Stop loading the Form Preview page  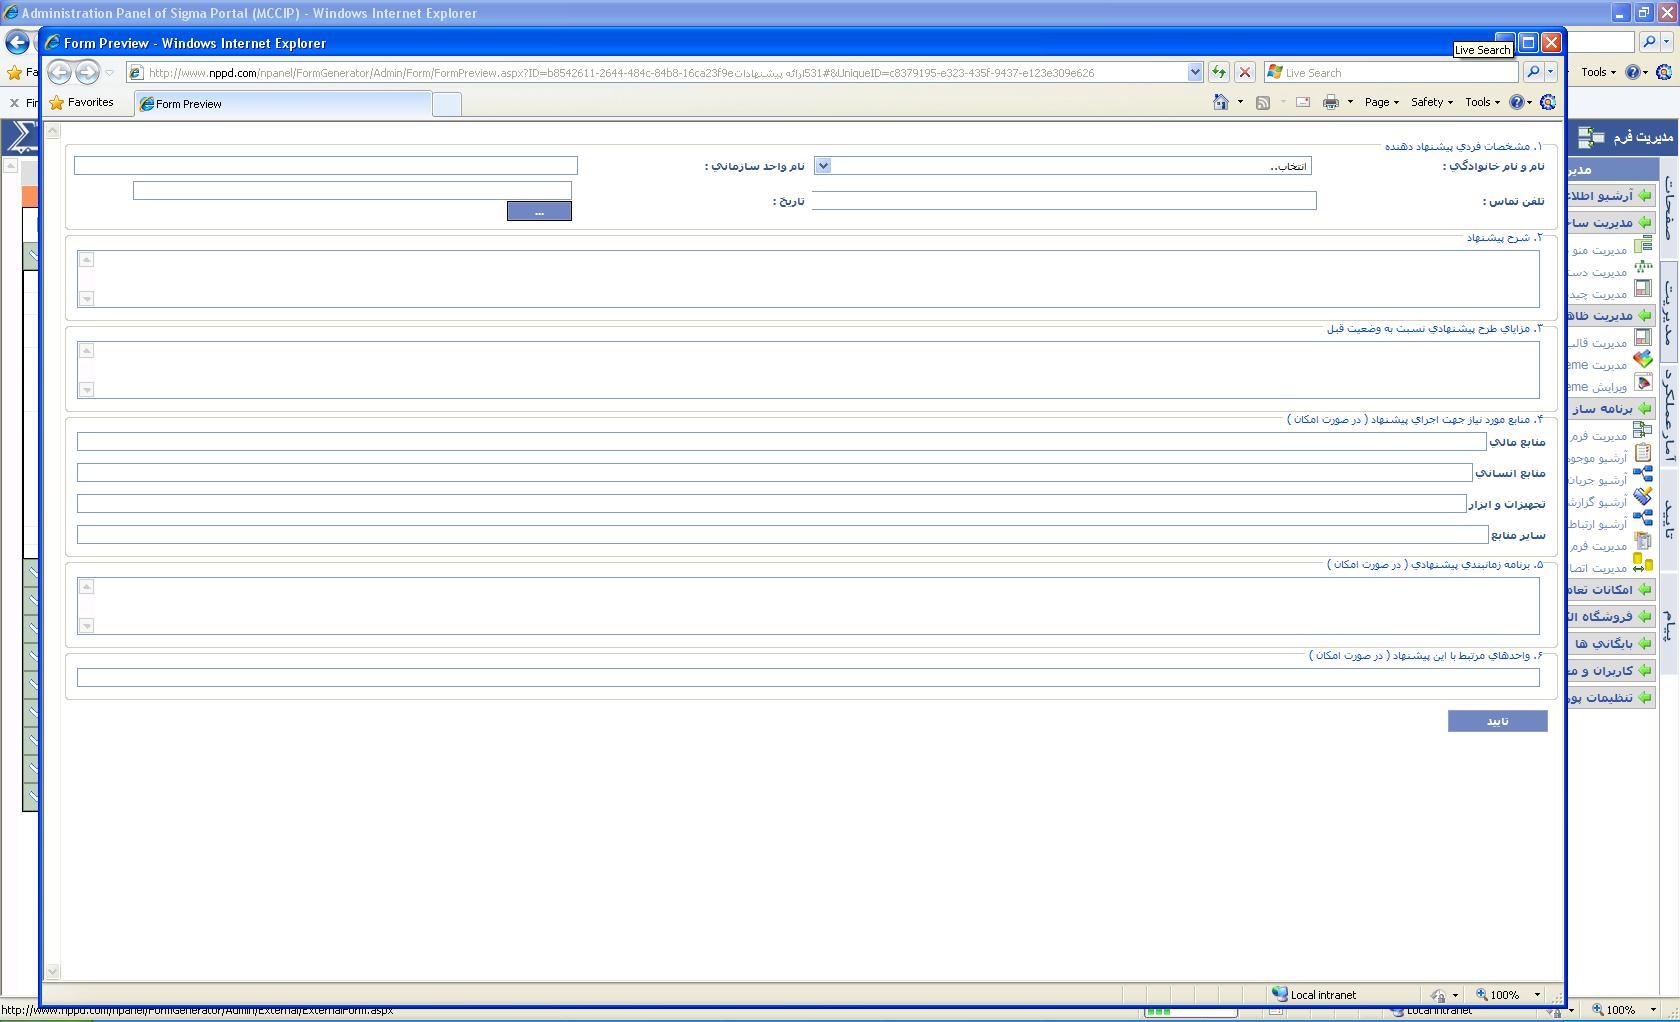pyautogui.click(x=1245, y=72)
